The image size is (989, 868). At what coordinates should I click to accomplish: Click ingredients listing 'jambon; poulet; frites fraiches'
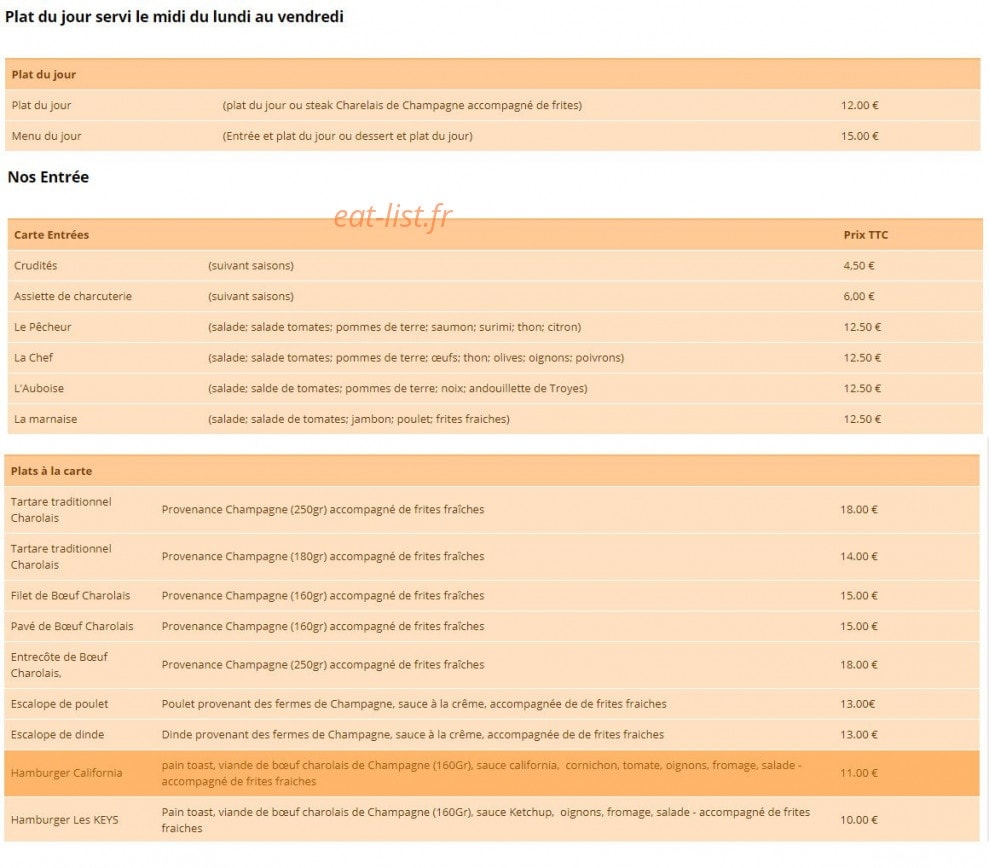tap(358, 419)
